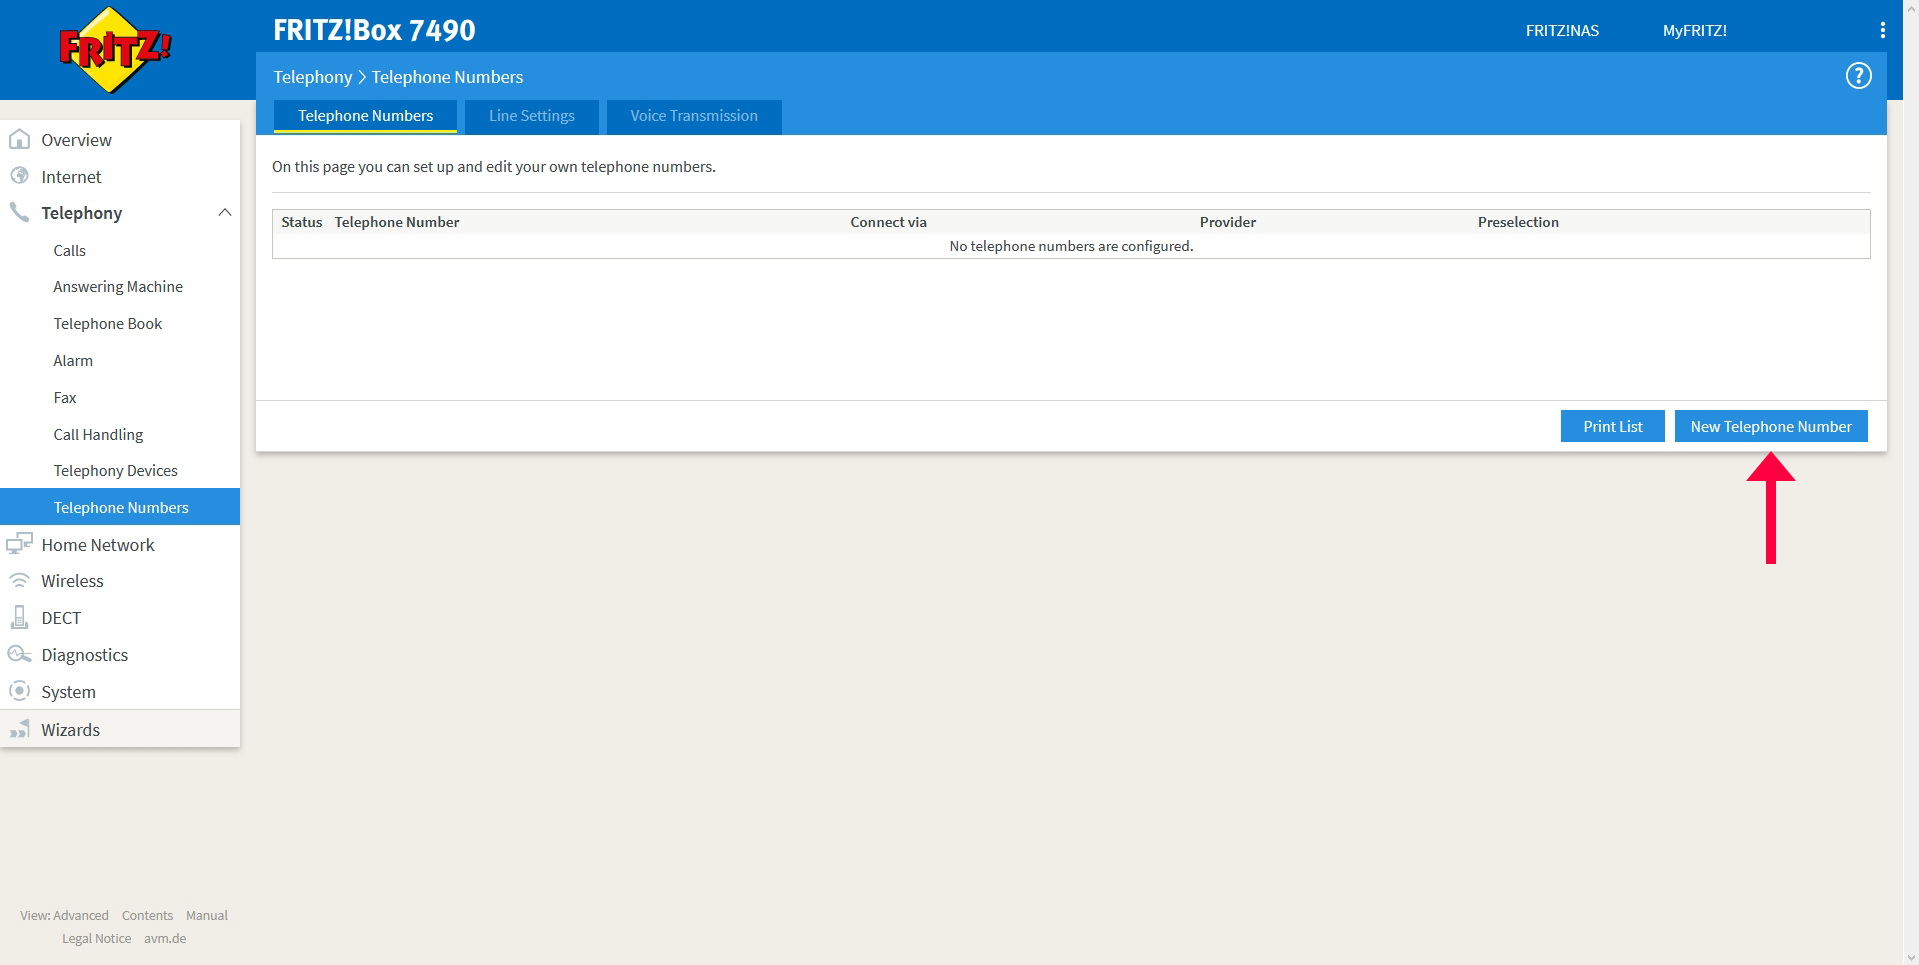This screenshot has width=1919, height=965.
Task: Click the Internet globe icon
Action: point(19,176)
